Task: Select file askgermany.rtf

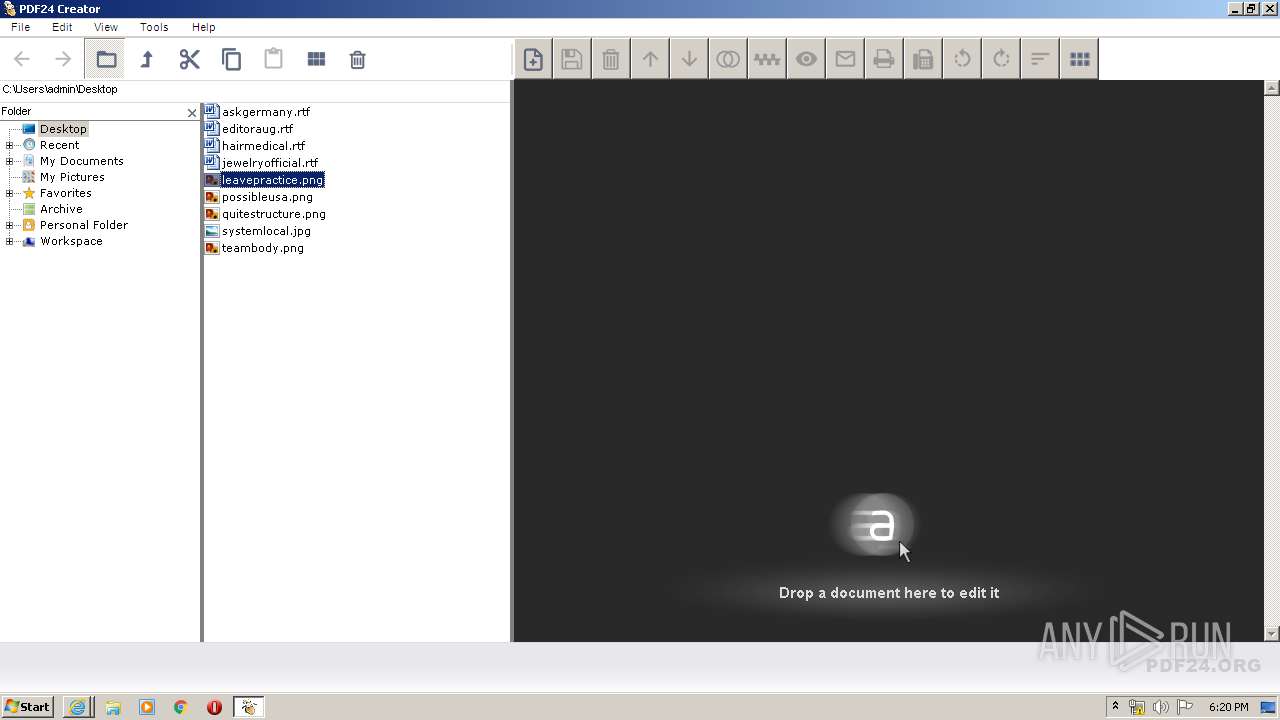Action: (x=266, y=112)
